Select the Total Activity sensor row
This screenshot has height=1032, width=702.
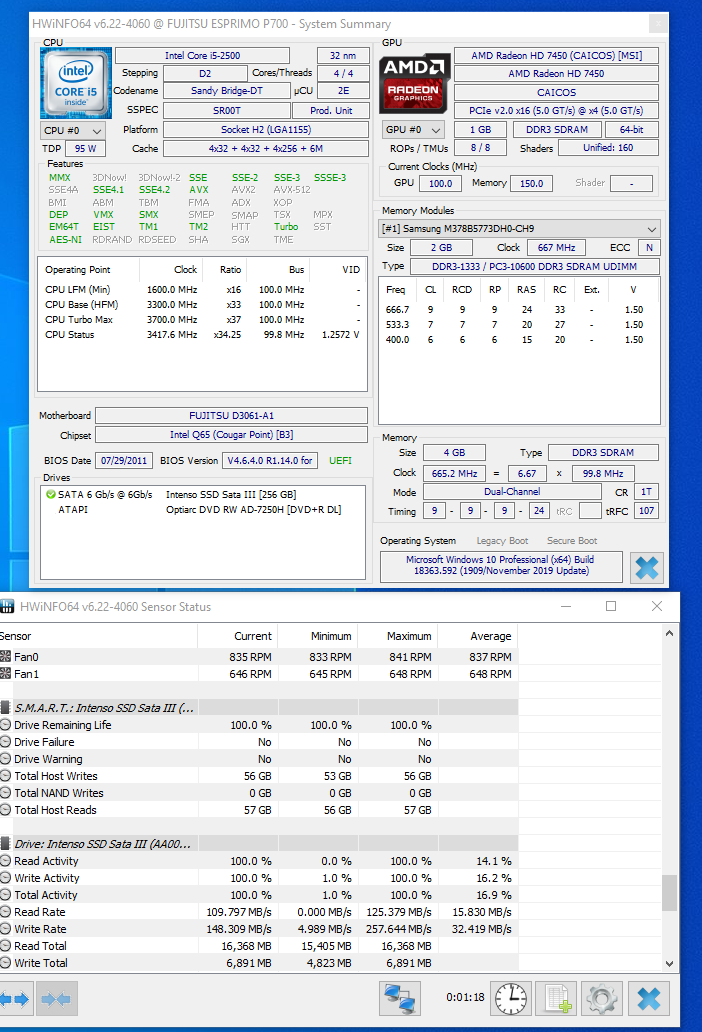259,895
